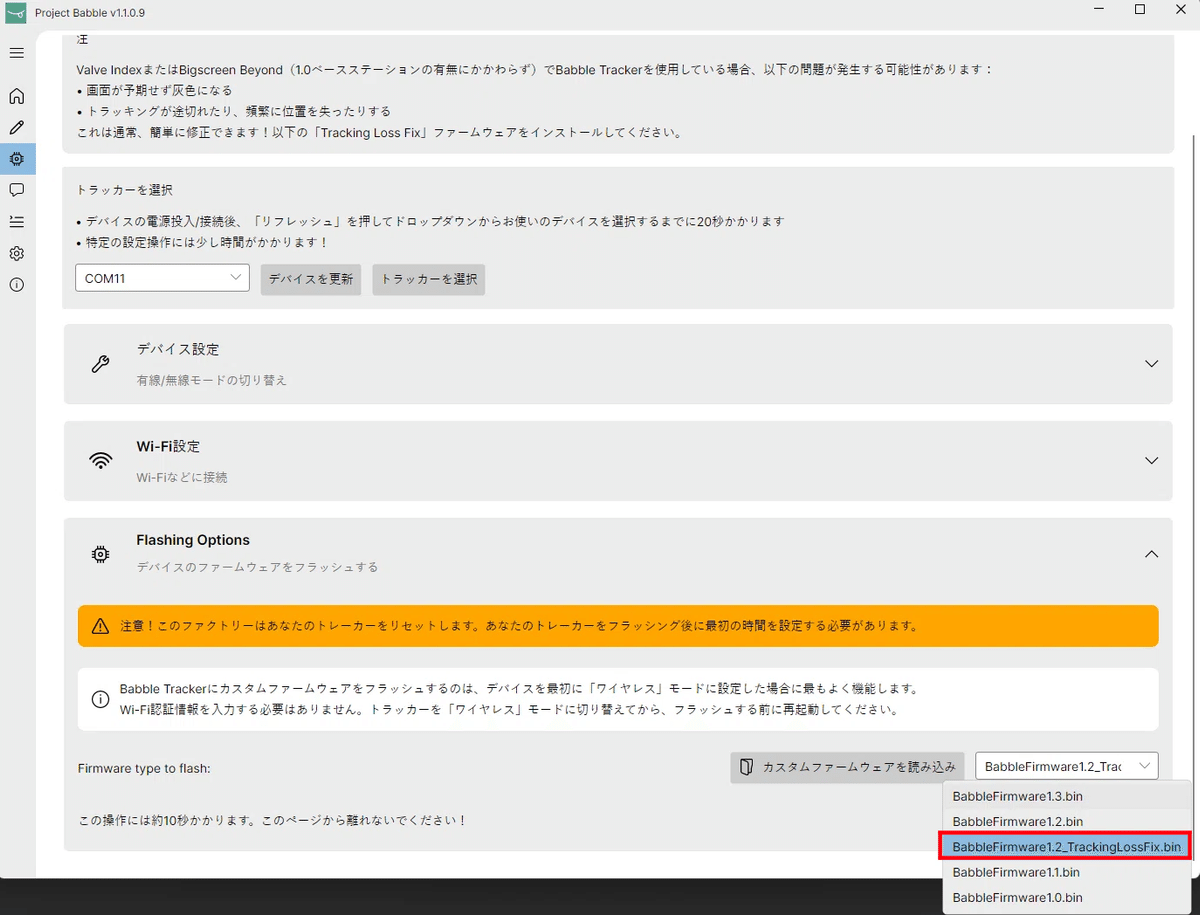Expand the デバイス設定 section chevron
This screenshot has height=915, width=1200.
1151,364
